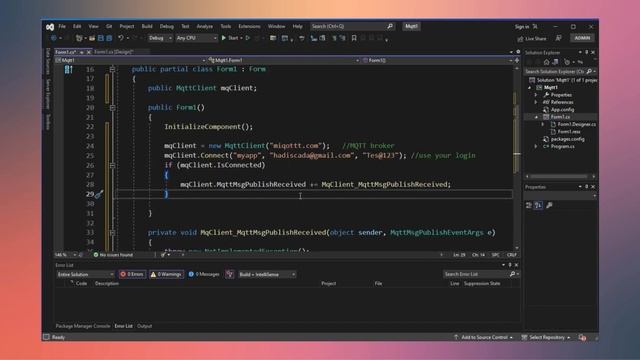The width and height of the screenshot is (640, 360).
Task: Click the feedback icon beside Live Share
Action: tap(558, 38)
